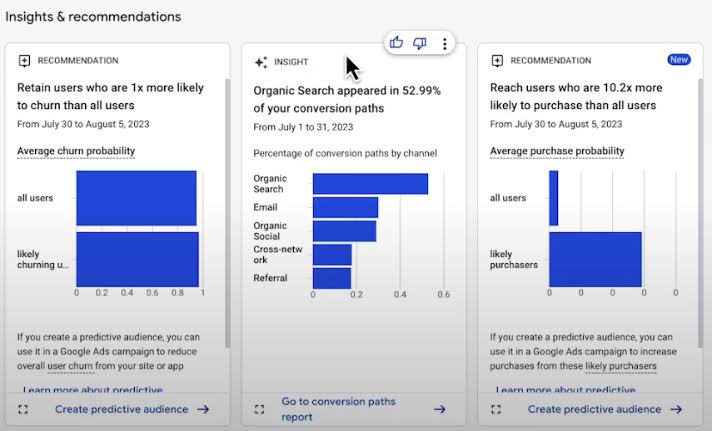Viewport: 712px width, 431px height.
Task: Open Learn more link in churn card
Action: [92, 390]
